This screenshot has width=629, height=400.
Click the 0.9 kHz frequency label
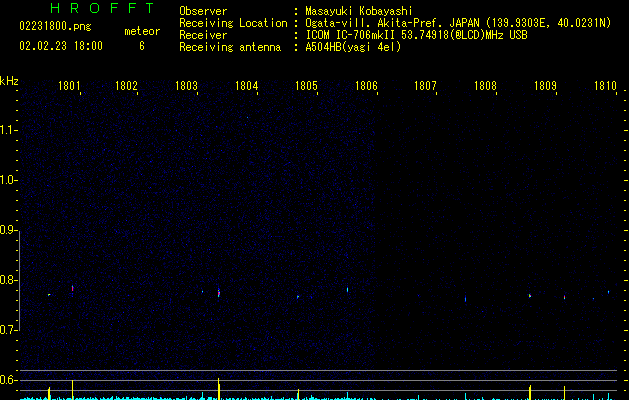(x=8, y=230)
